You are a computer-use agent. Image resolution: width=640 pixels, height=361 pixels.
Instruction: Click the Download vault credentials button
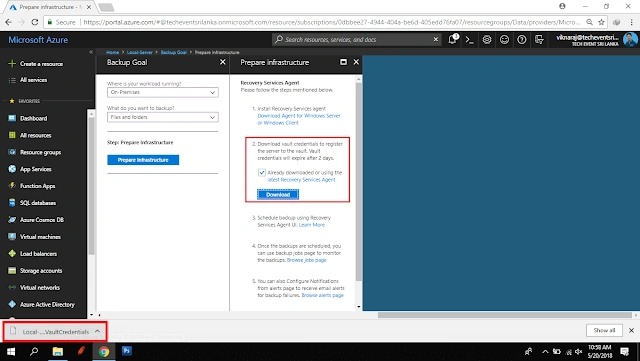(278, 194)
